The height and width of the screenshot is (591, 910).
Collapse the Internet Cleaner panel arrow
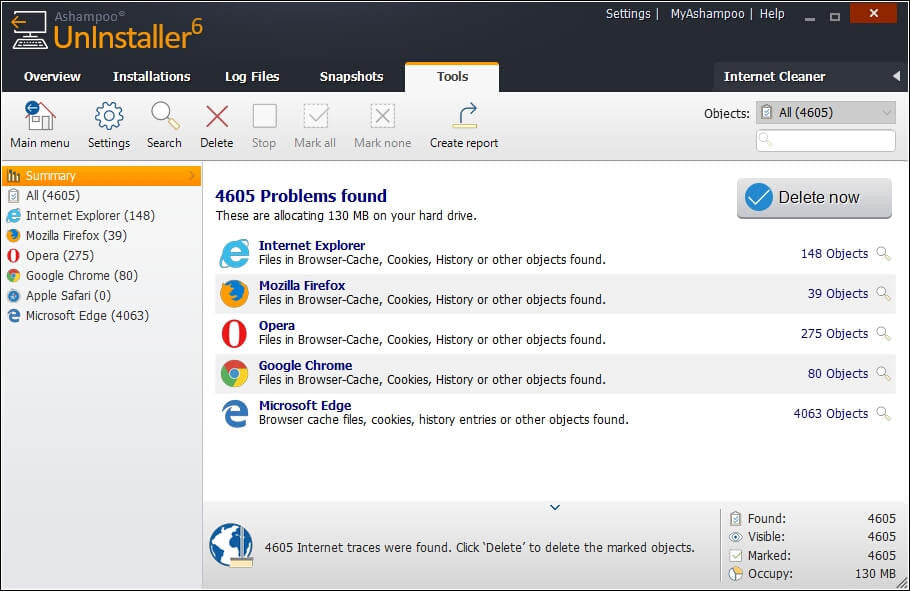click(896, 76)
